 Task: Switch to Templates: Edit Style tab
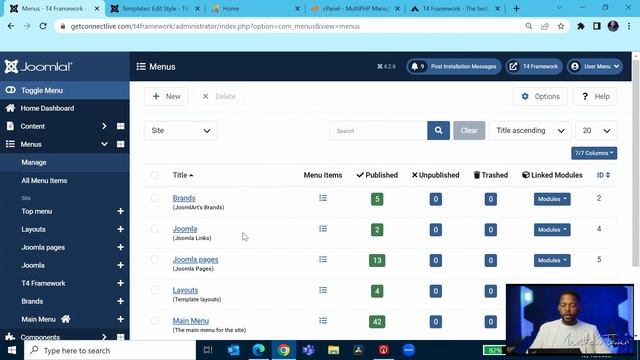point(155,9)
